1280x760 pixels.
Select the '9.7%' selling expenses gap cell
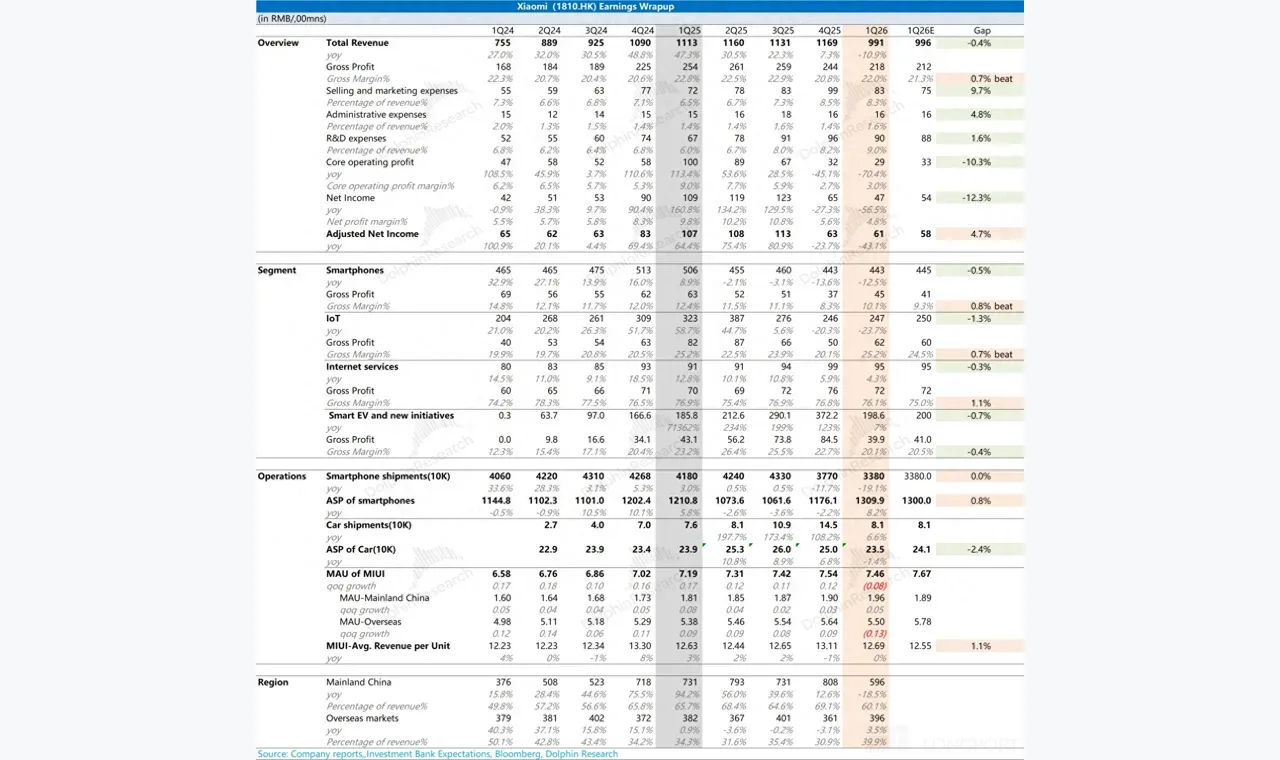tap(980, 91)
